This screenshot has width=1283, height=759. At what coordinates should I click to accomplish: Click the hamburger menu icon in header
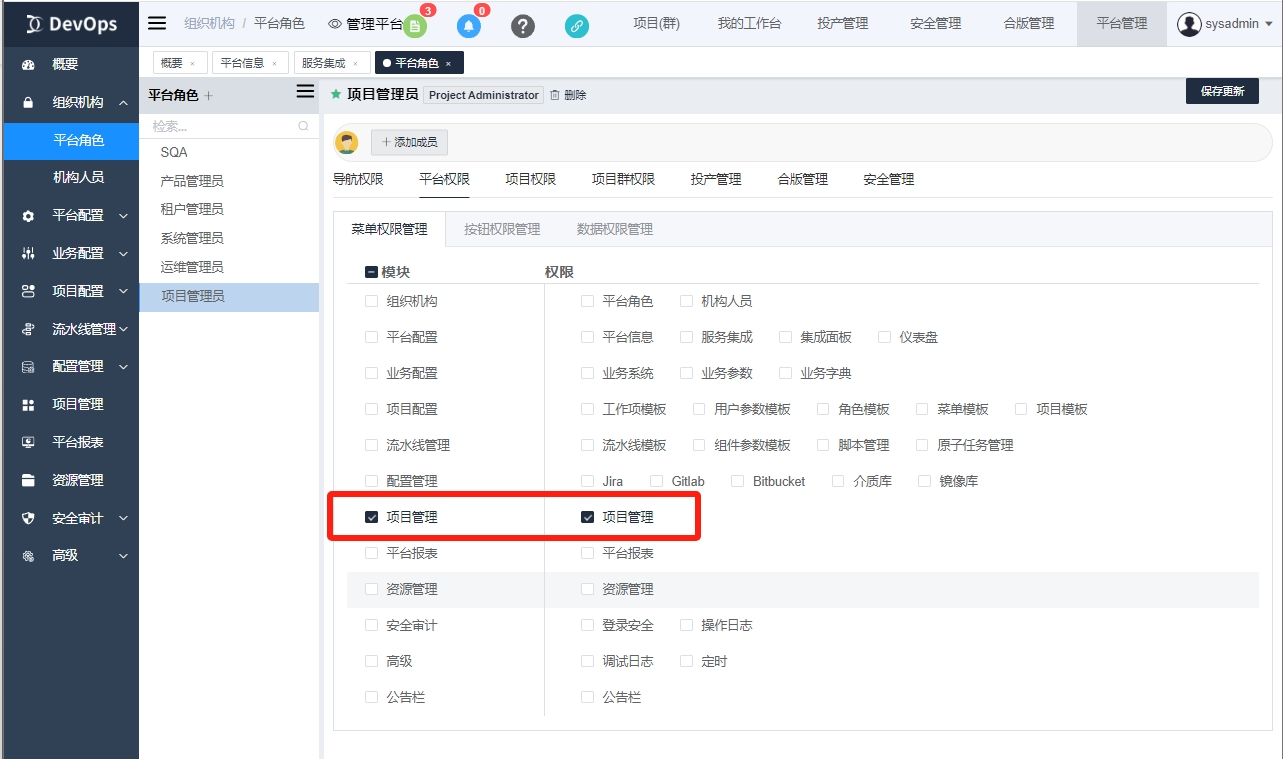click(x=157, y=23)
